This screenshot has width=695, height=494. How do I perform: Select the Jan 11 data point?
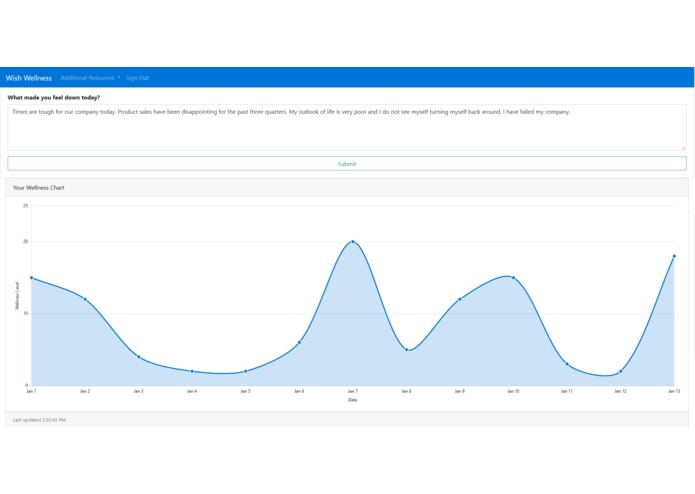(x=567, y=364)
